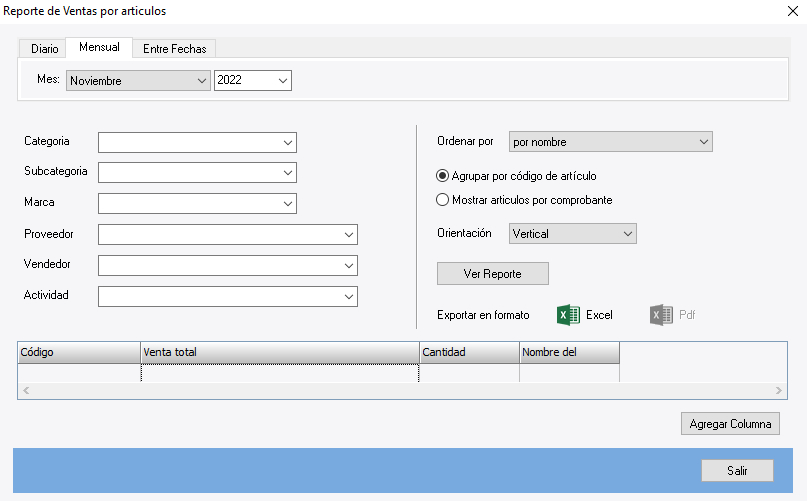
Task: Click the Agregar Columna button
Action: (730, 424)
